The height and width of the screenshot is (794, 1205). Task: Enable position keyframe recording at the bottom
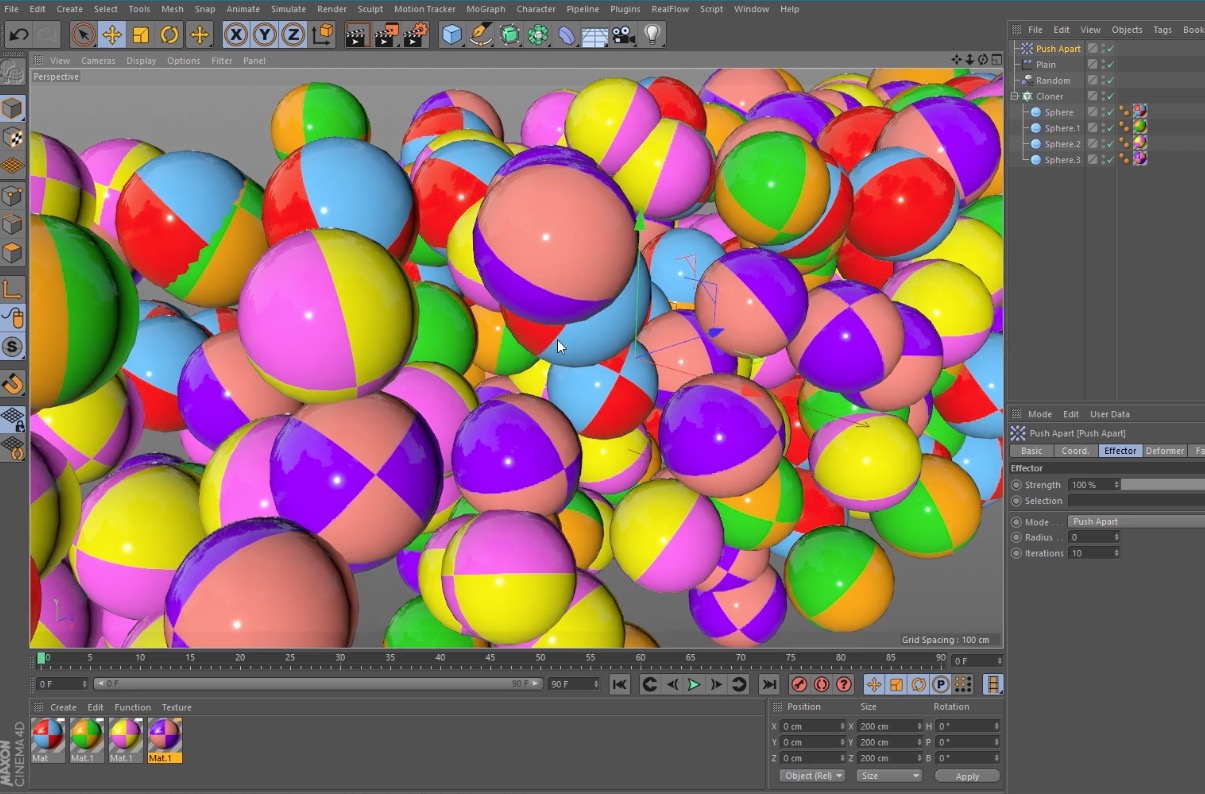pyautogui.click(x=873, y=684)
